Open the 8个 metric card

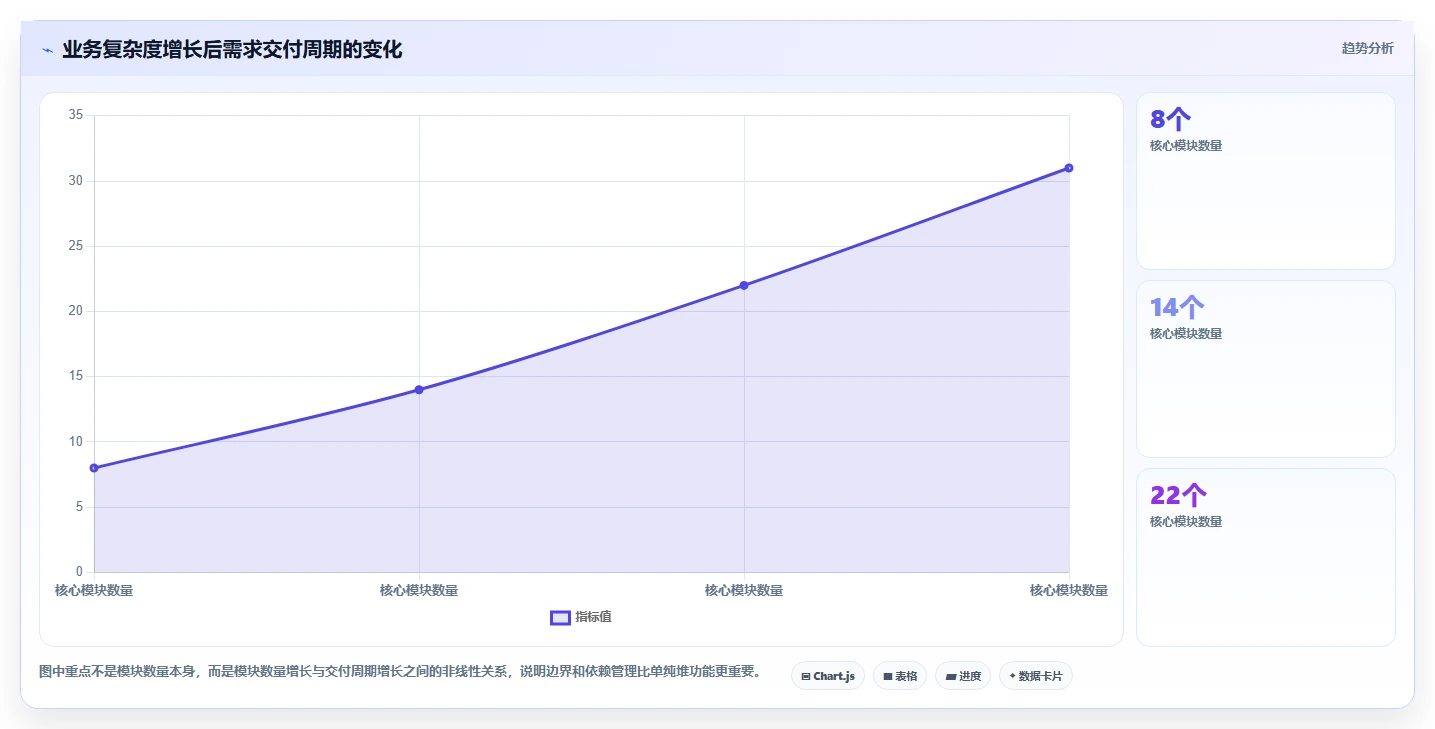pos(1265,181)
